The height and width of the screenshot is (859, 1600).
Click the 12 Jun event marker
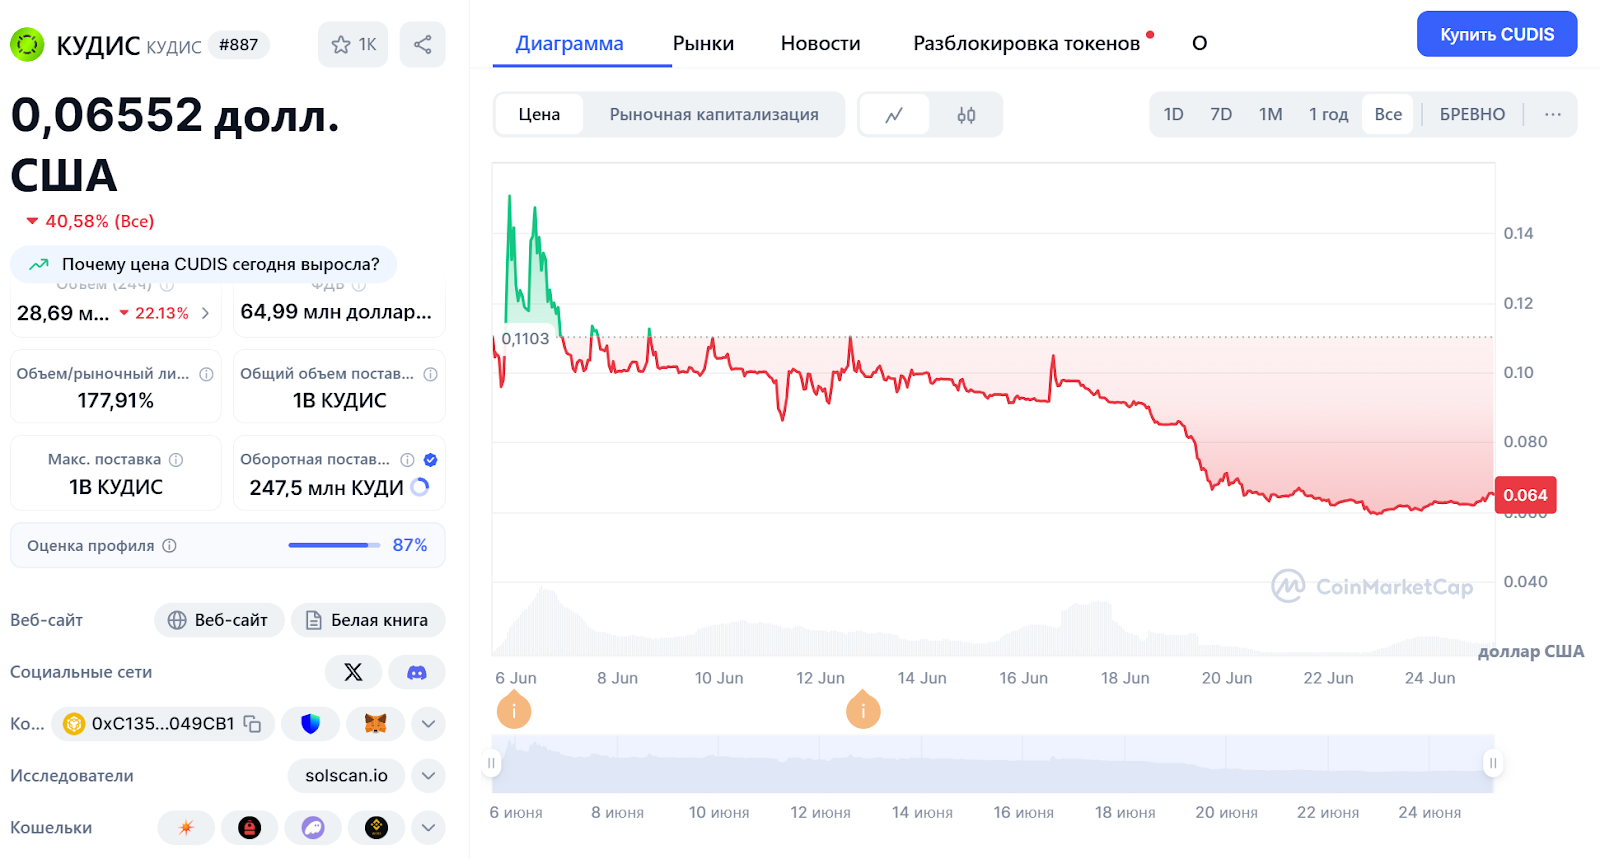863,710
